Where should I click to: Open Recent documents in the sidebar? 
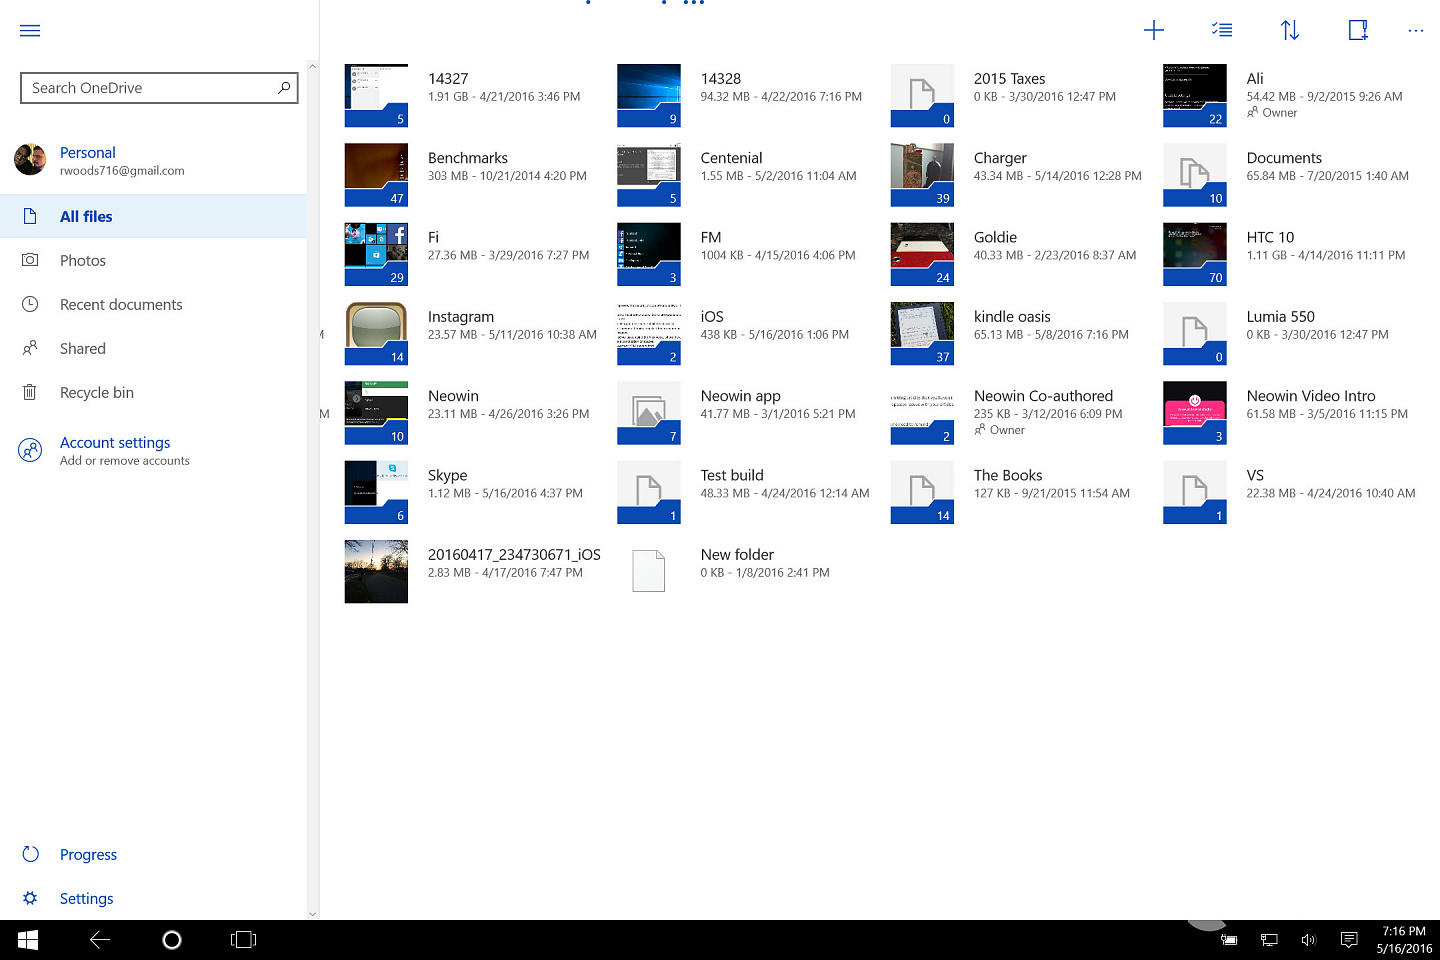pos(153,304)
